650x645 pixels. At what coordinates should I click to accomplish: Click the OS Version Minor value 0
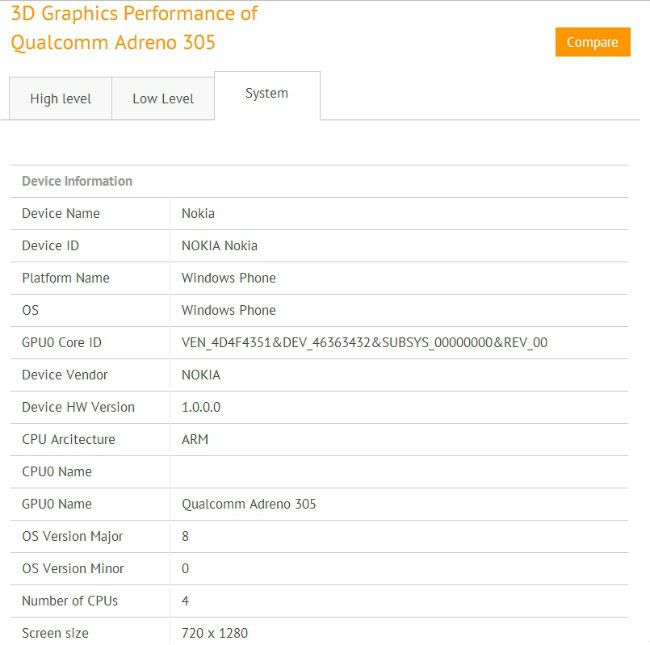(x=185, y=568)
